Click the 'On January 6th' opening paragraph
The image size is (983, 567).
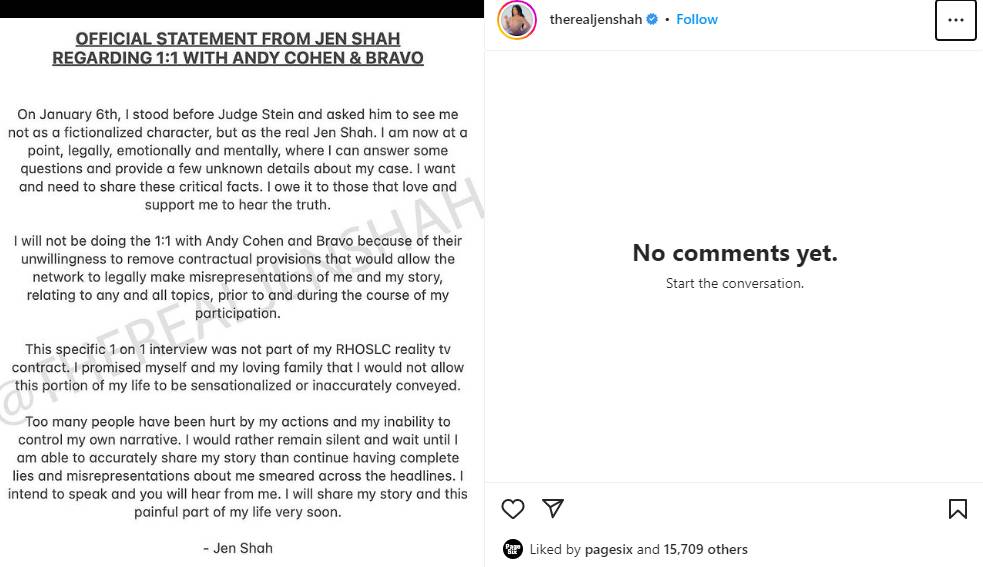pos(238,160)
